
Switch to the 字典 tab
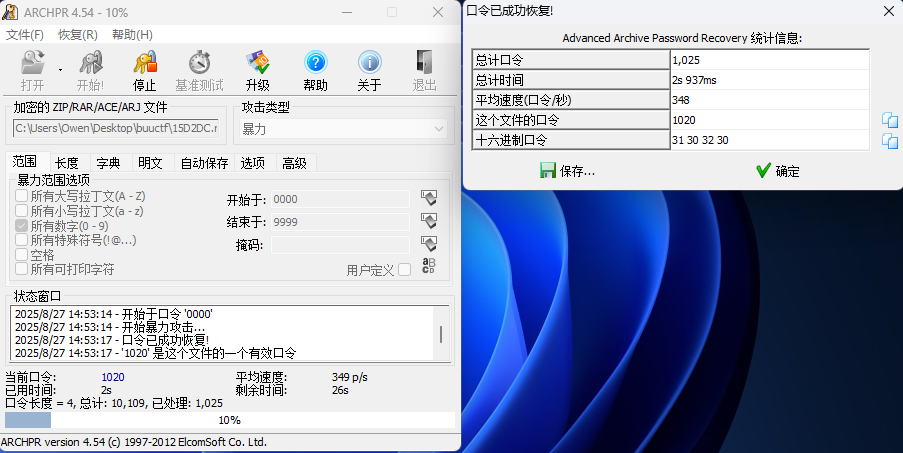tap(108, 163)
